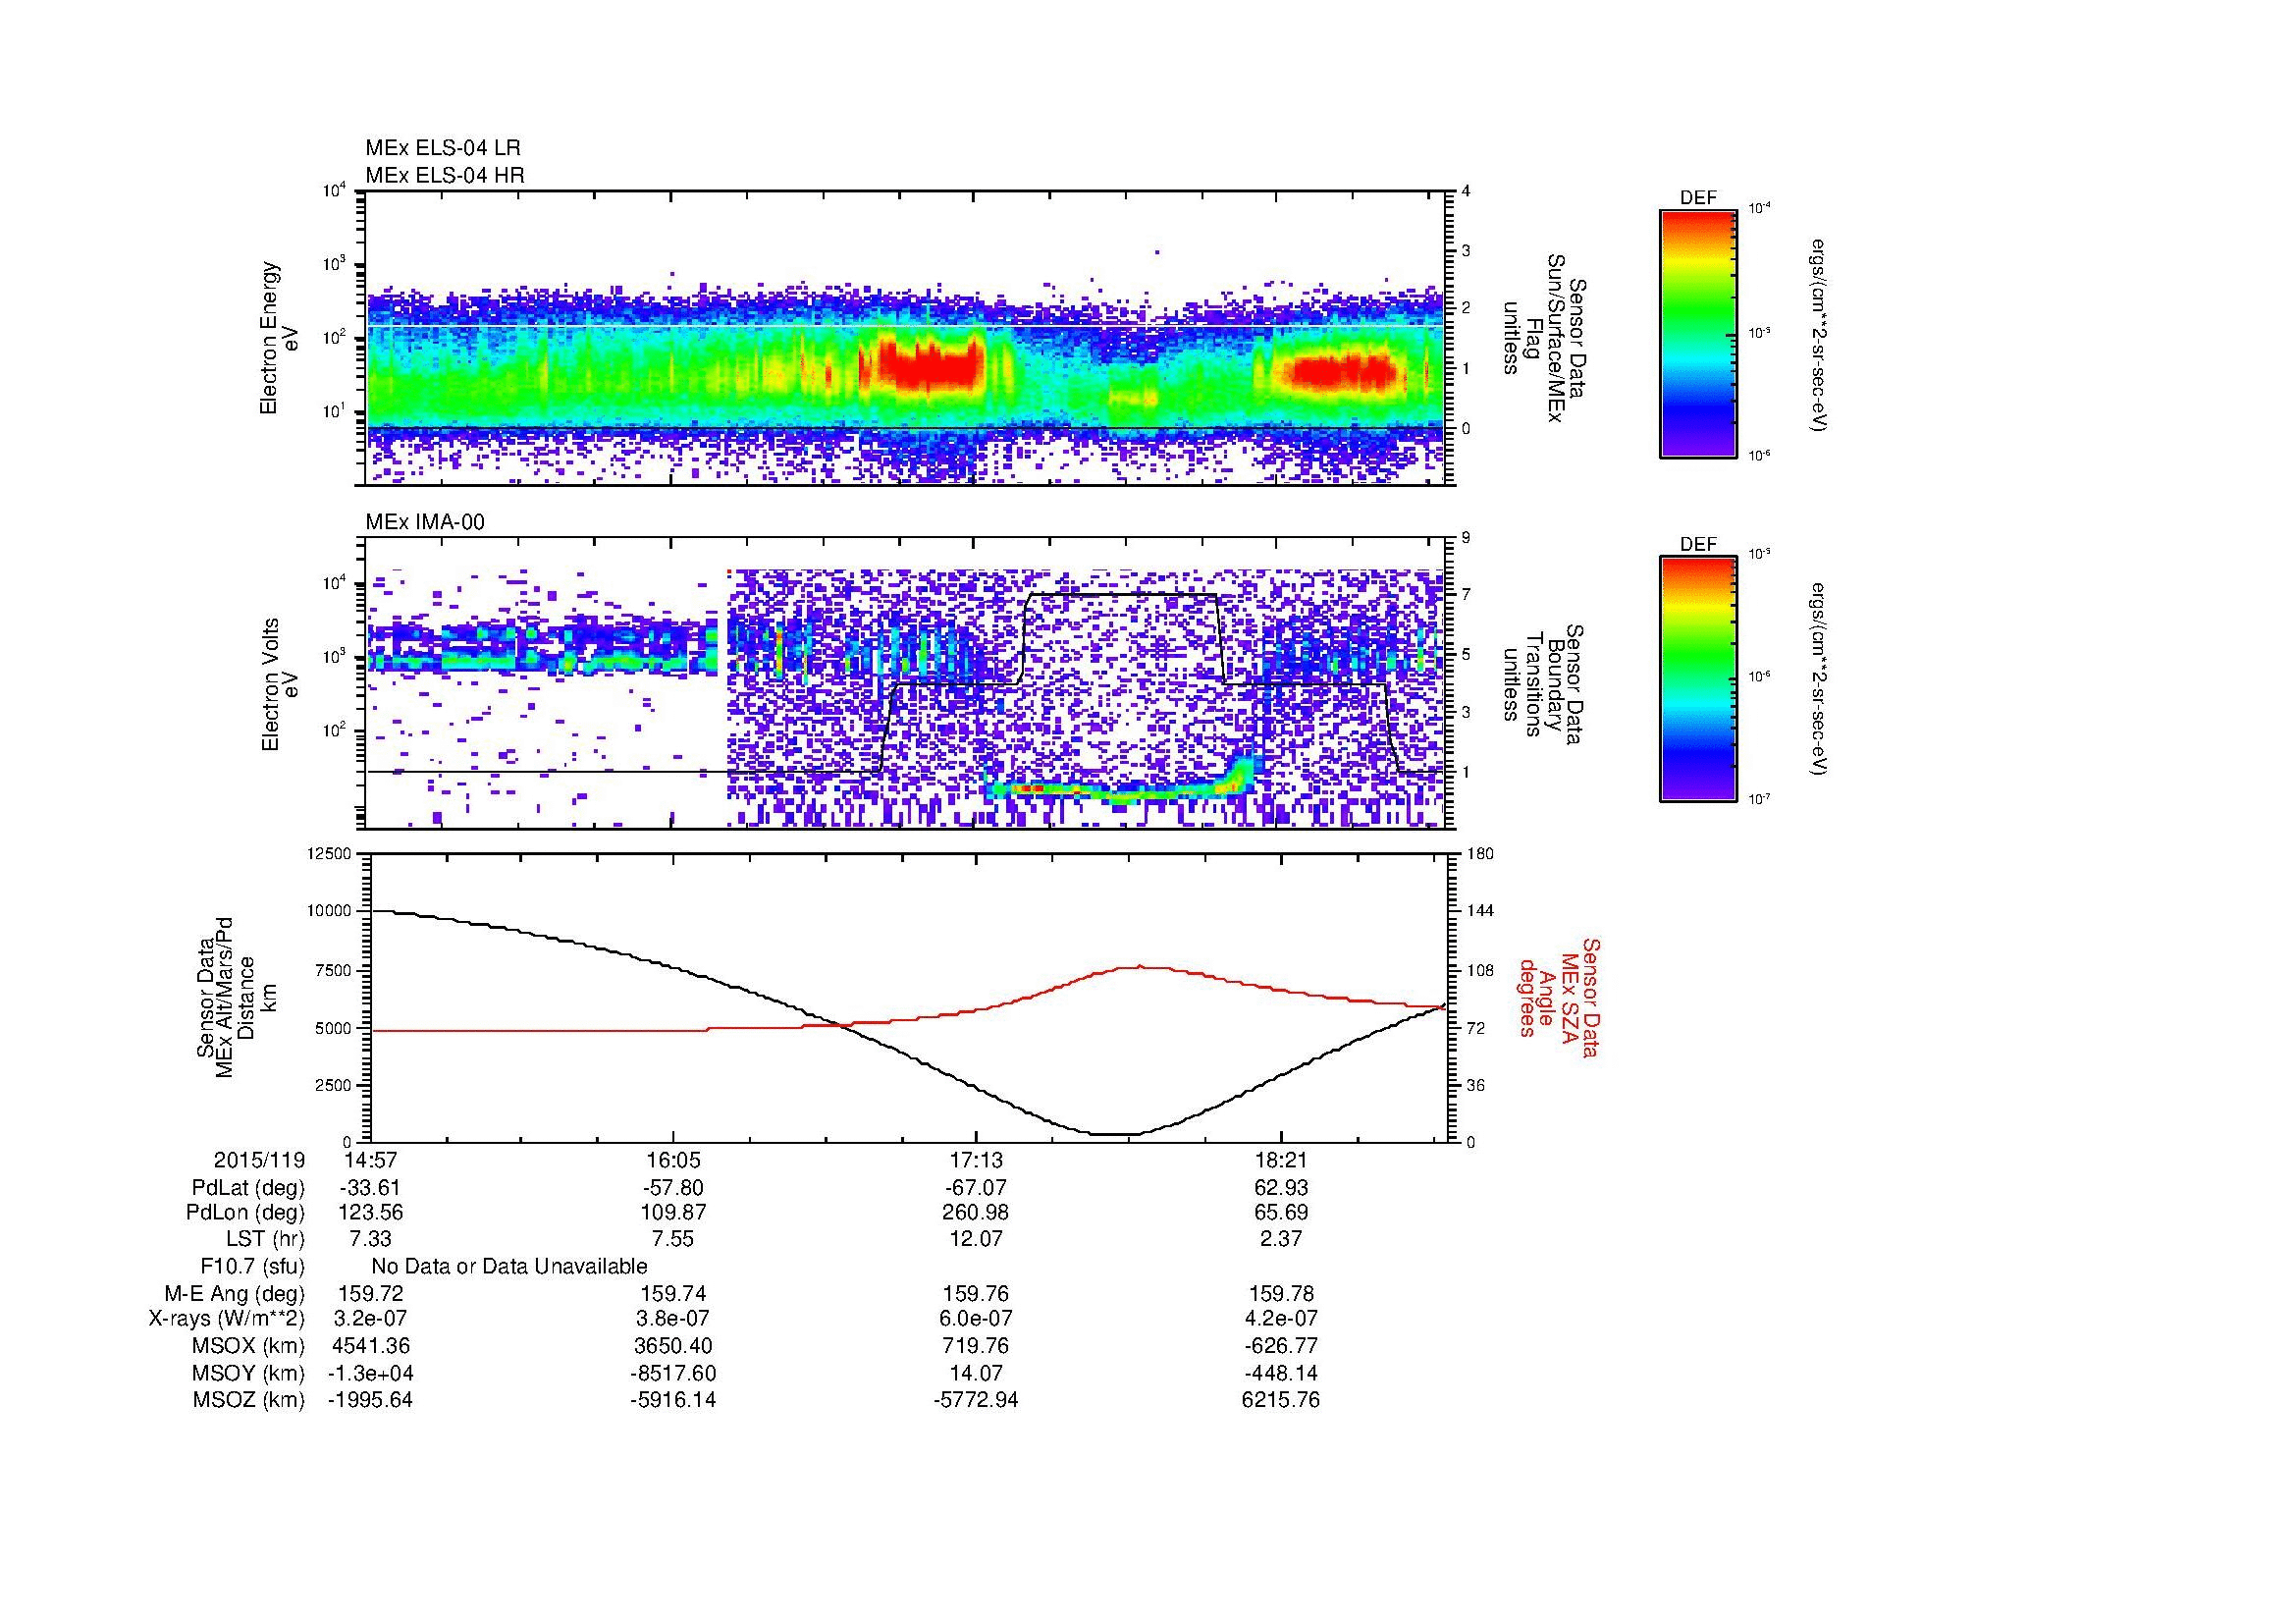Image resolution: width=2296 pixels, height=1623 pixels.
Task: Click the 'PdLat (deg)' row label
Action: [248, 1187]
